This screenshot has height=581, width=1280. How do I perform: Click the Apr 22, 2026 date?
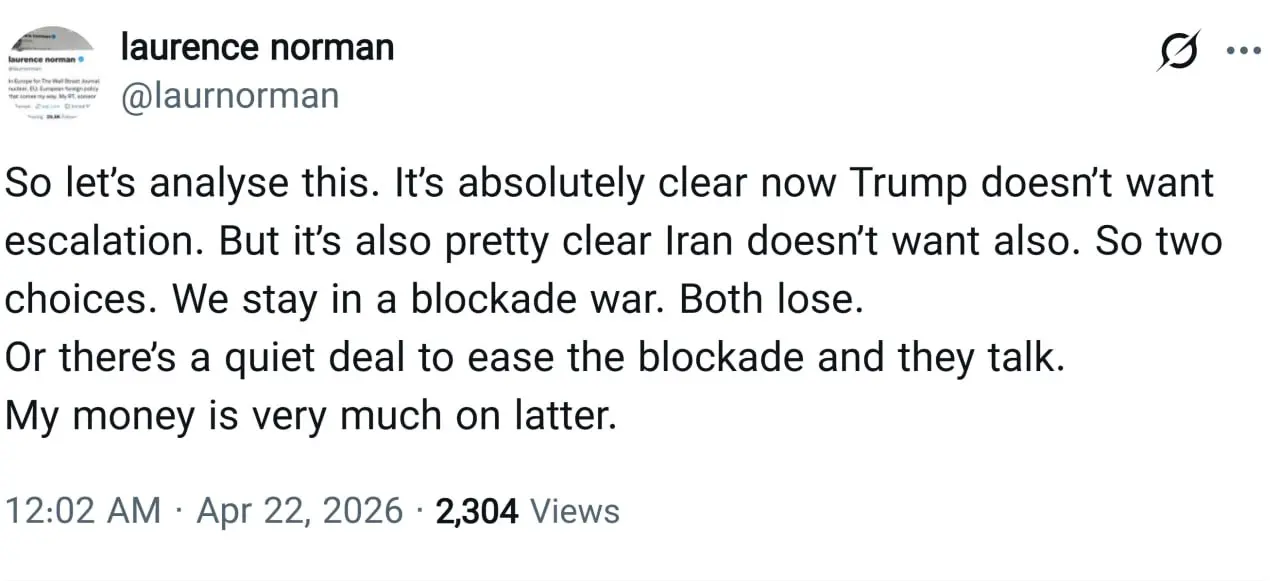[300, 511]
